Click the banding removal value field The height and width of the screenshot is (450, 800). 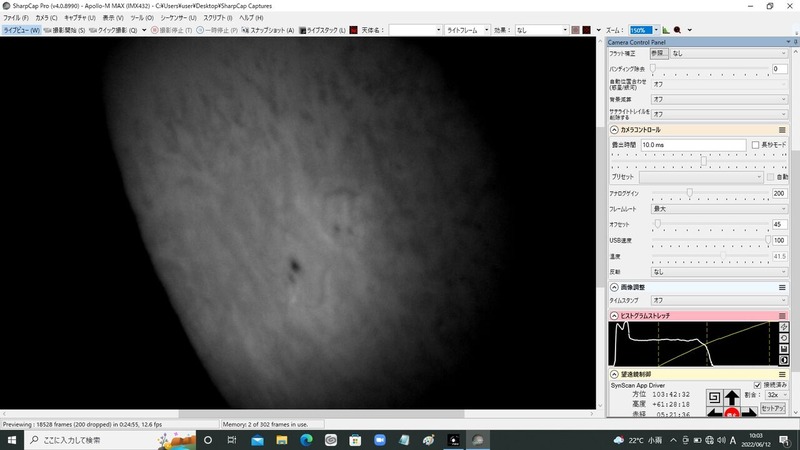(x=779, y=69)
